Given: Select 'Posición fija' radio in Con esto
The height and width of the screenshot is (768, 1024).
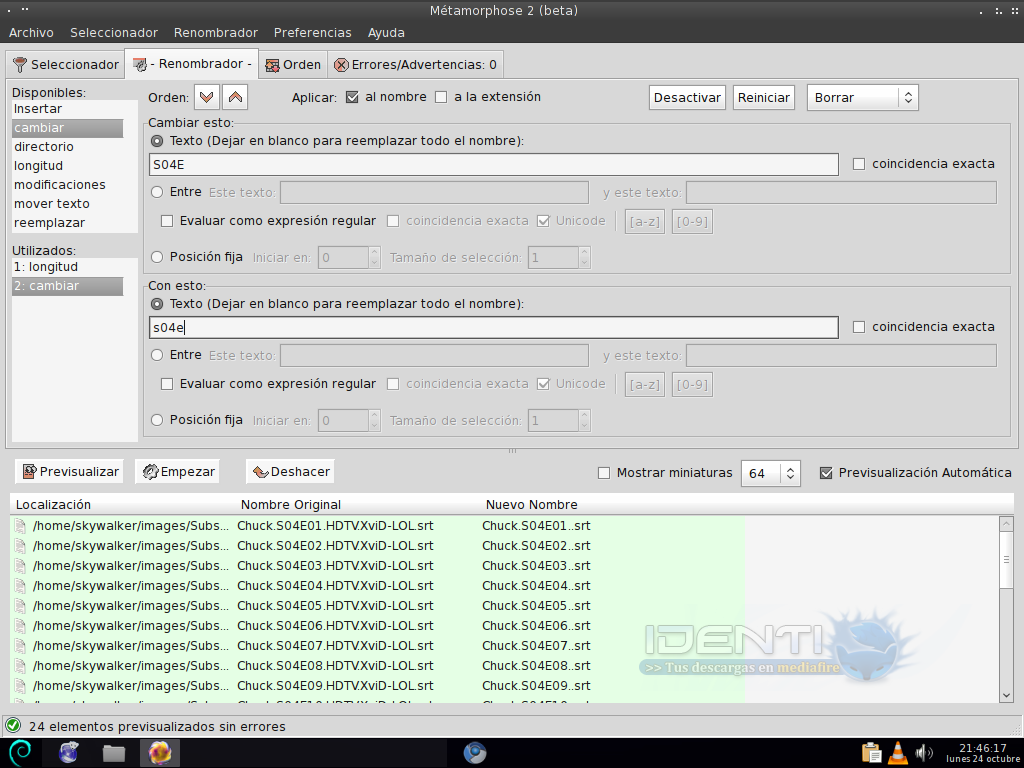Looking at the screenshot, I should point(157,420).
